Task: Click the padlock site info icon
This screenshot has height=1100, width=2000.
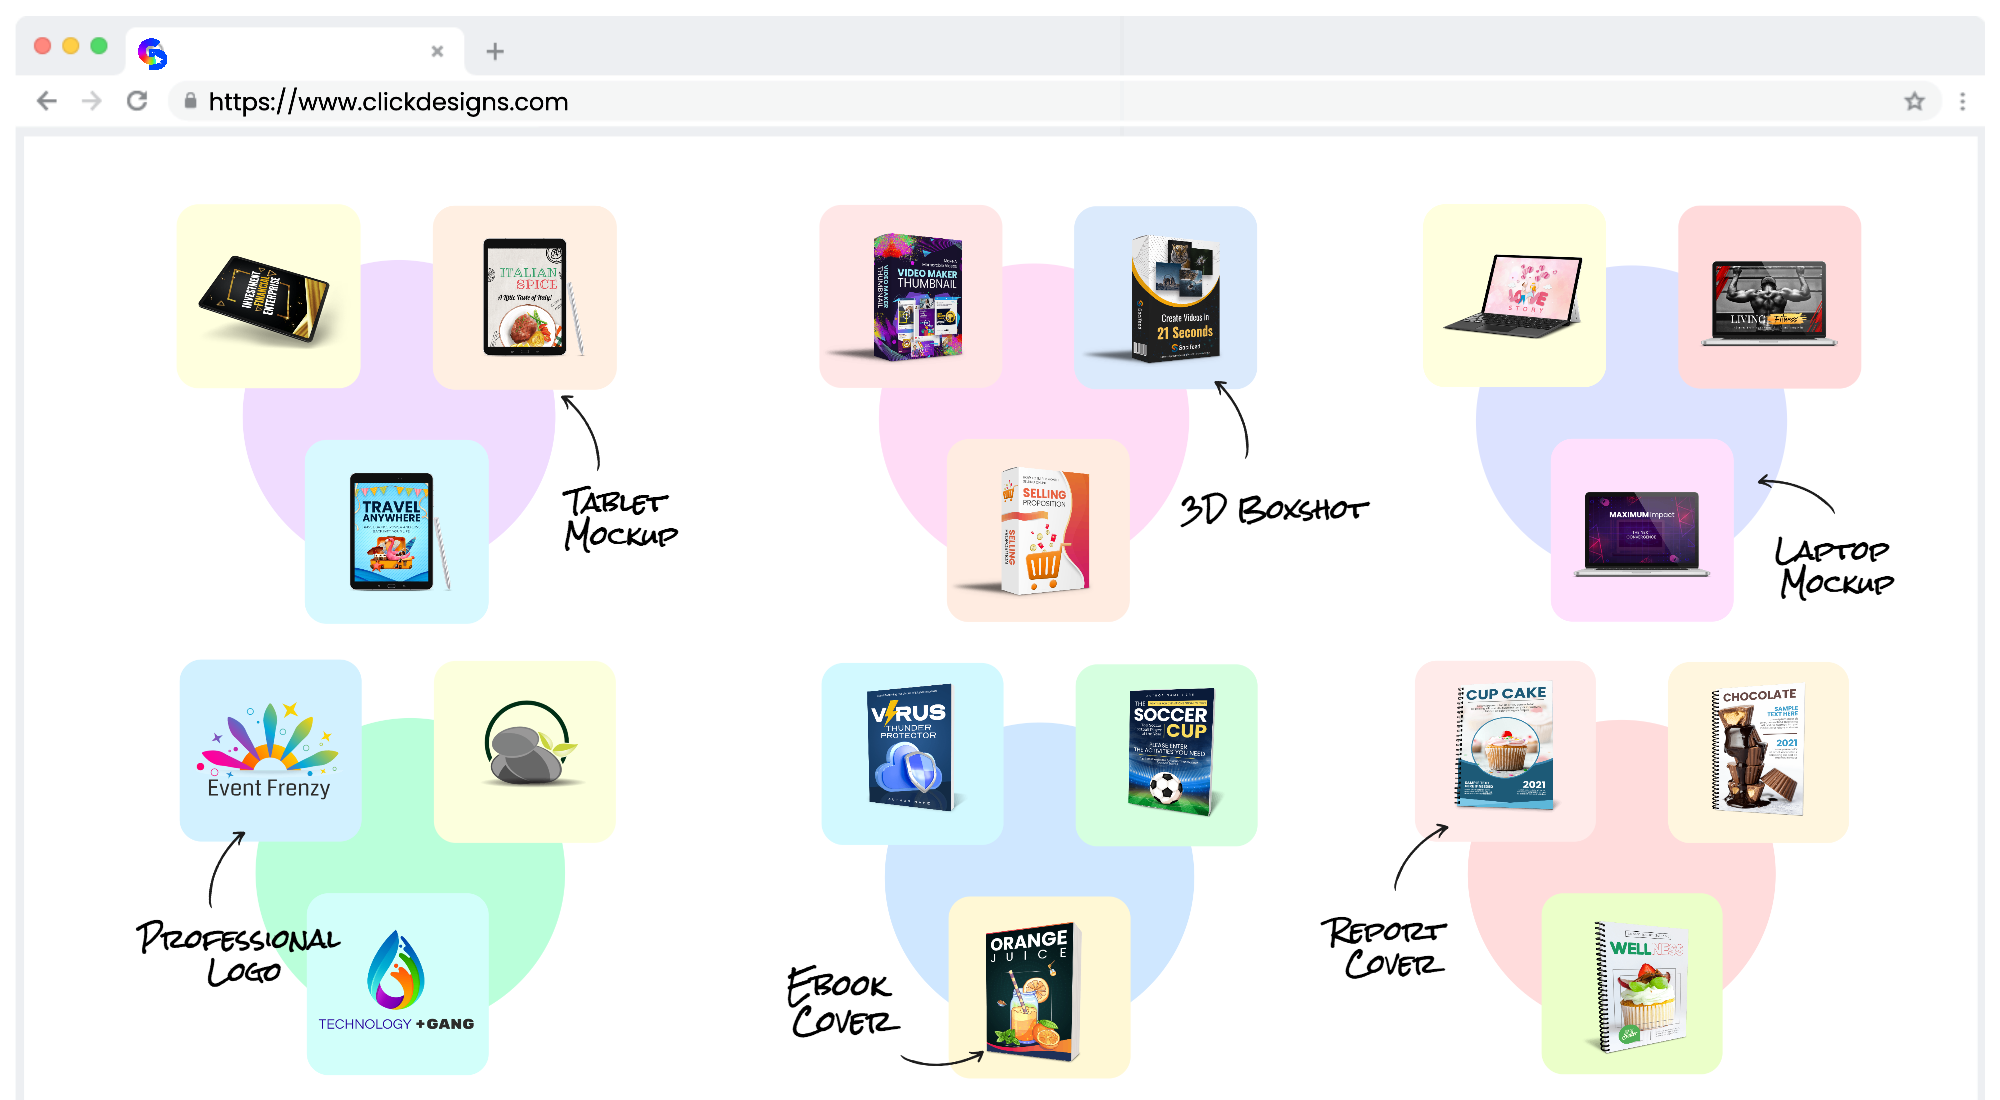Action: pos(190,101)
